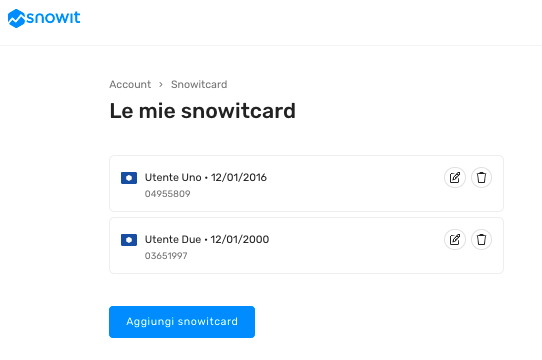542x360 pixels.
Task: Go back to the Account breadcrumb
Action: point(130,84)
